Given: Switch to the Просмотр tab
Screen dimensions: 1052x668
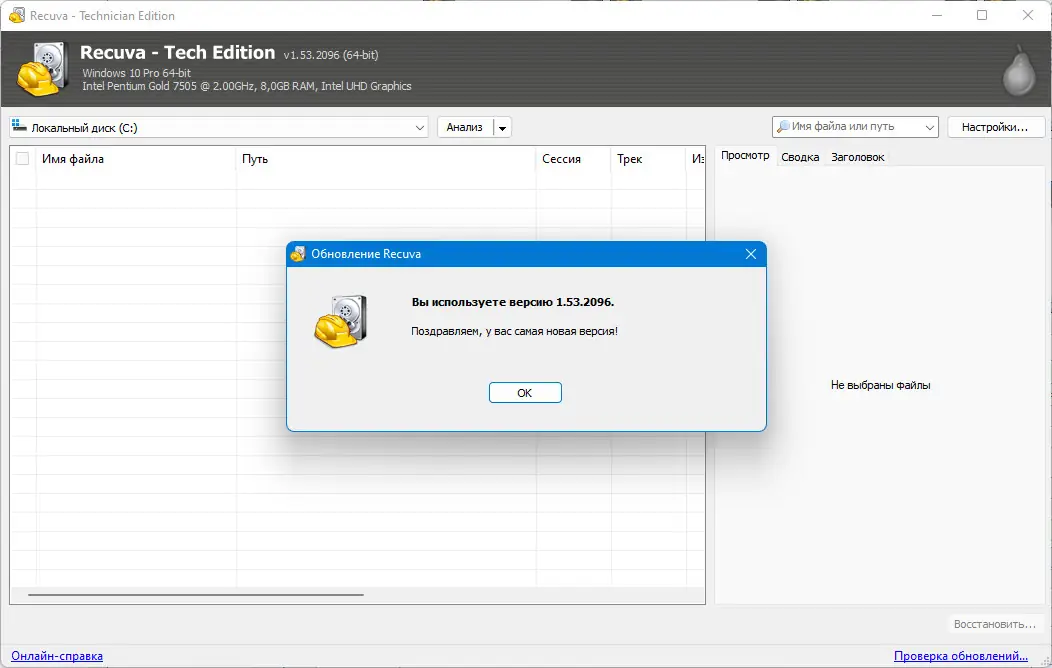Looking at the screenshot, I should click(x=745, y=156).
